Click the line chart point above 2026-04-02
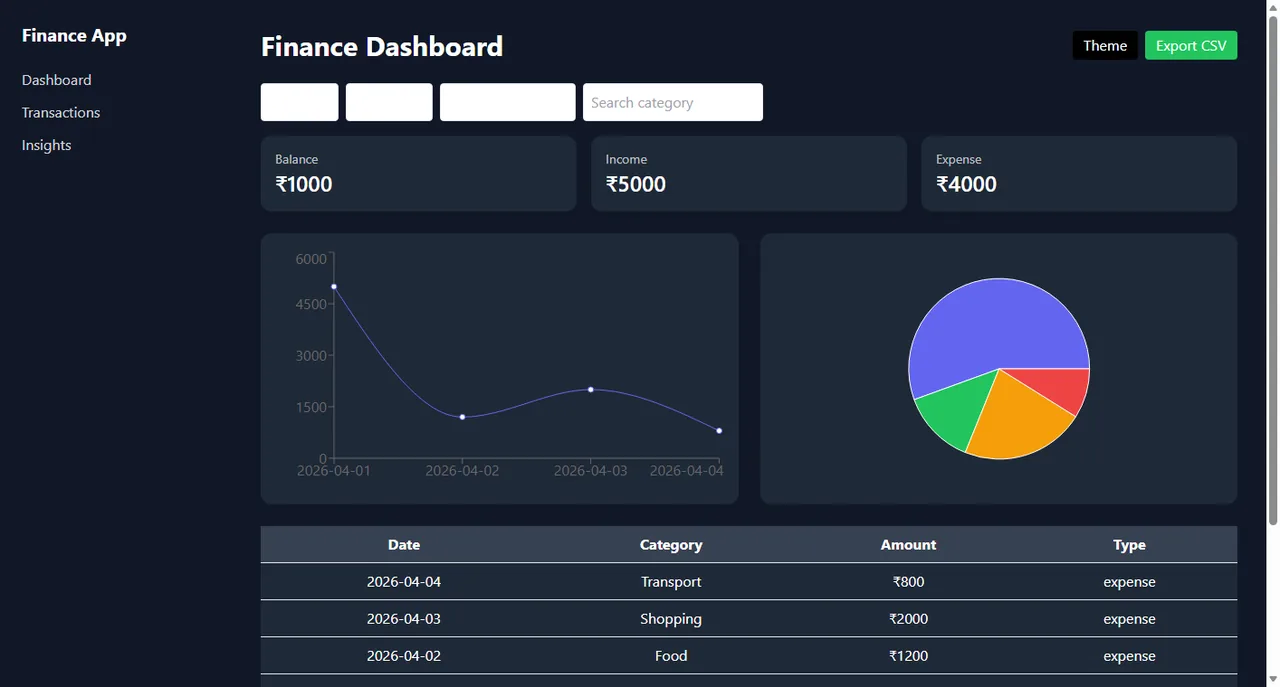This screenshot has width=1280, height=687. pyautogui.click(x=462, y=417)
